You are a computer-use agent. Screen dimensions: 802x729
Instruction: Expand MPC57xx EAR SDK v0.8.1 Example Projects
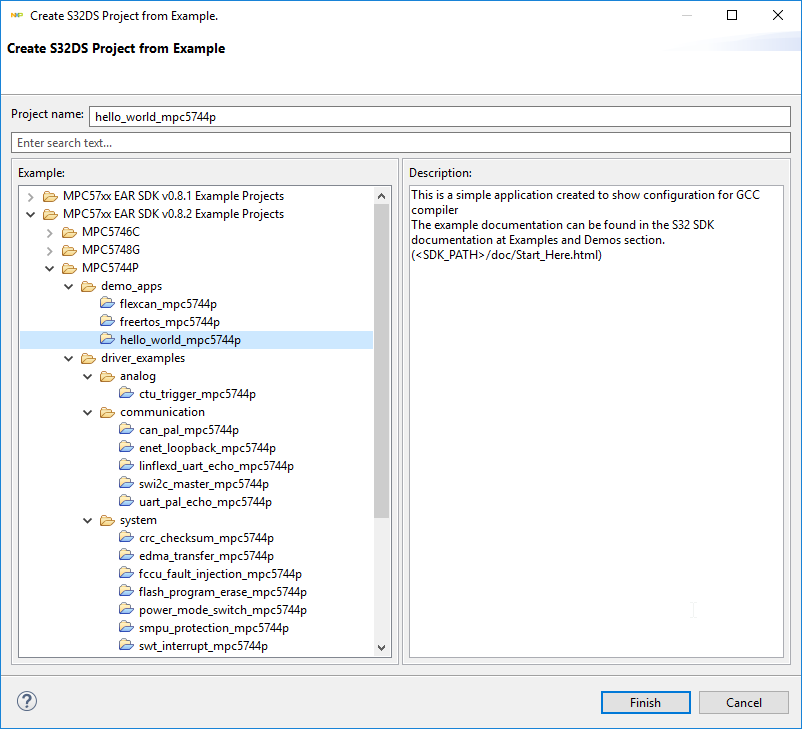[30, 196]
